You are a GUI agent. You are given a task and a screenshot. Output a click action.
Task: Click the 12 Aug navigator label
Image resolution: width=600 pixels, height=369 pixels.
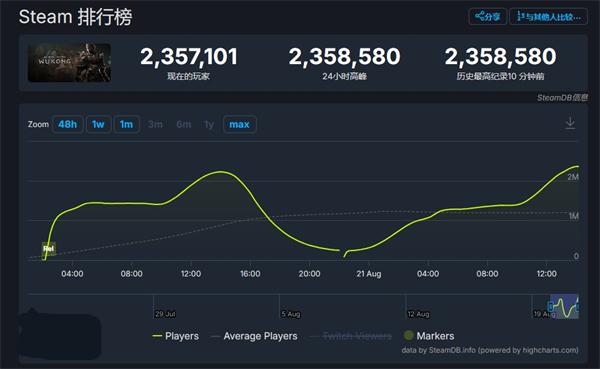point(418,314)
